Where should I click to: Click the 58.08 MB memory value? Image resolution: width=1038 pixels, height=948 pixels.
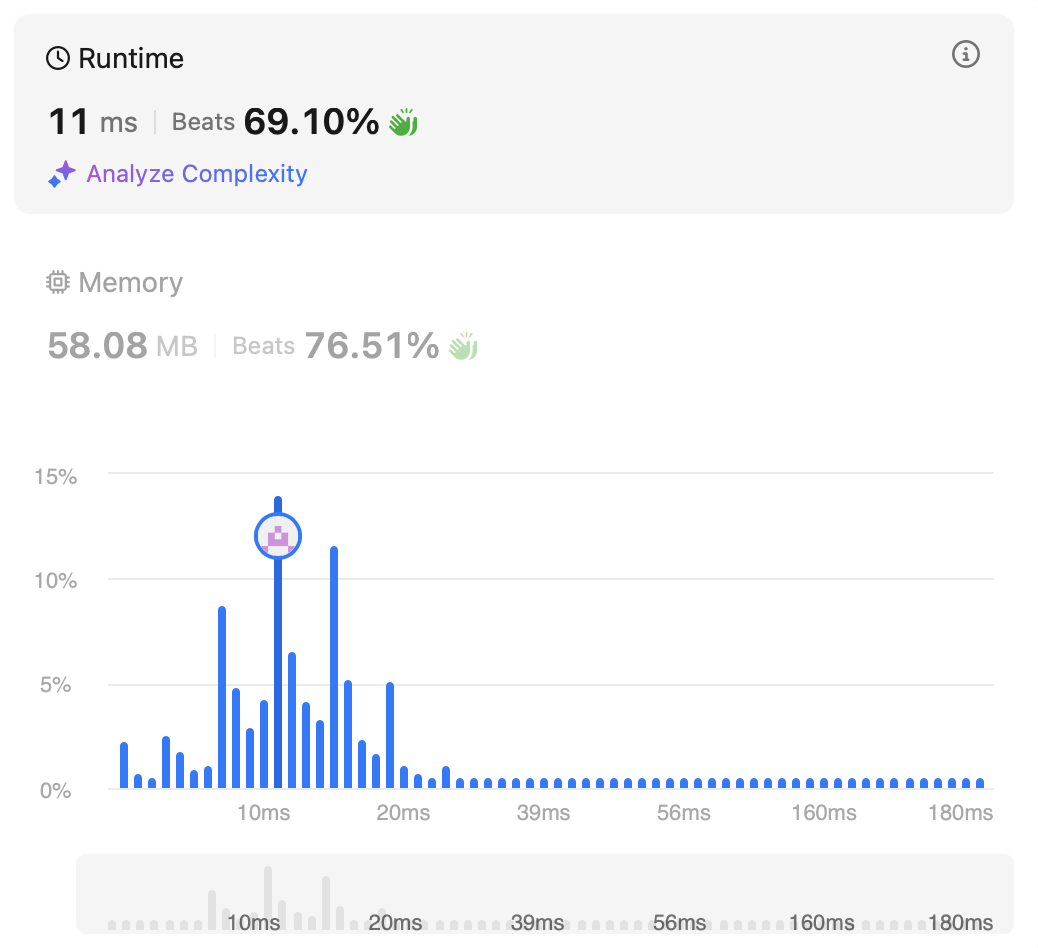coord(122,346)
